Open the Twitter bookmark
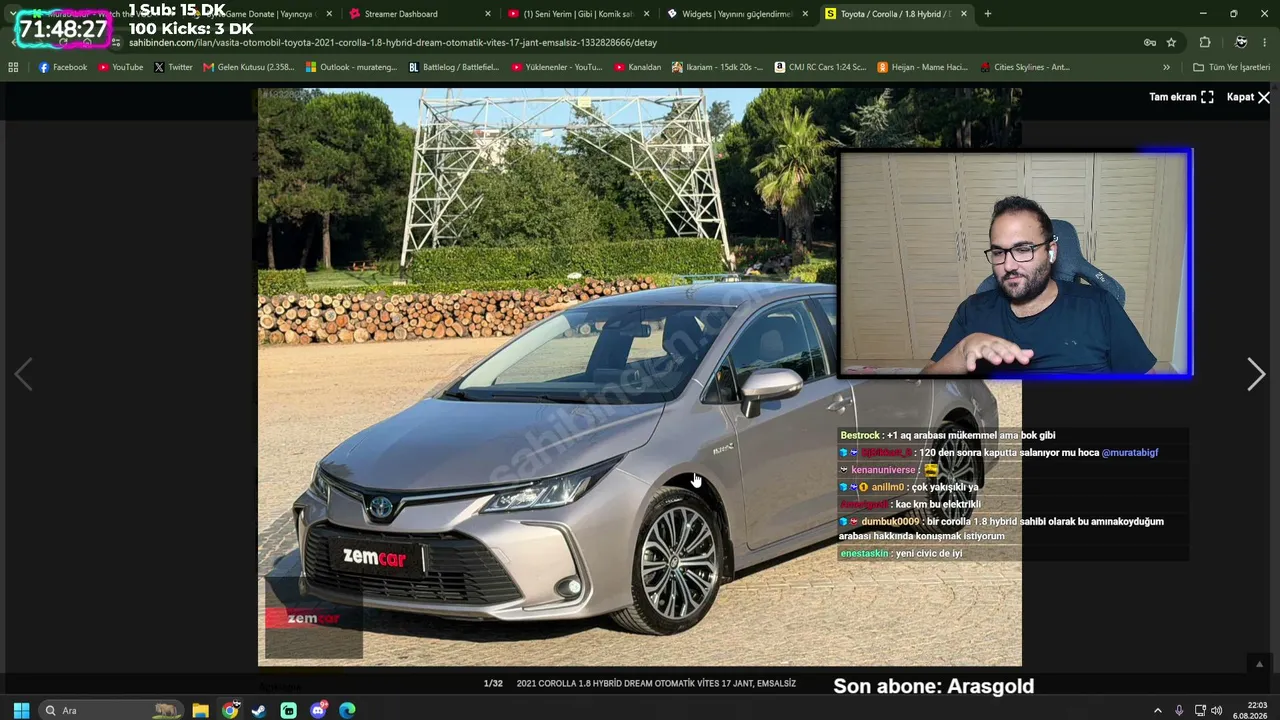1280x720 pixels. point(173,67)
